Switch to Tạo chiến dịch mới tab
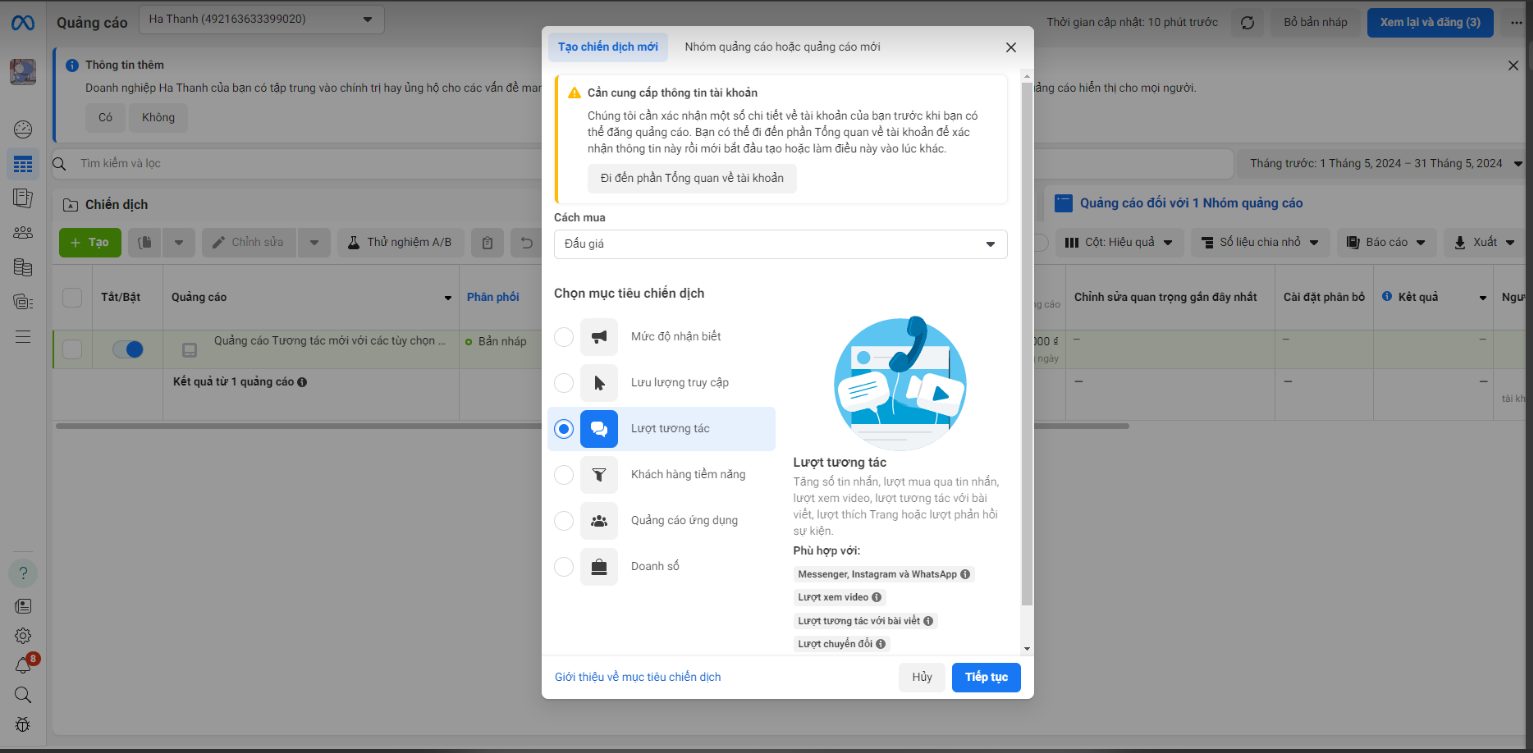Image resolution: width=1533 pixels, height=753 pixels. [x=608, y=47]
